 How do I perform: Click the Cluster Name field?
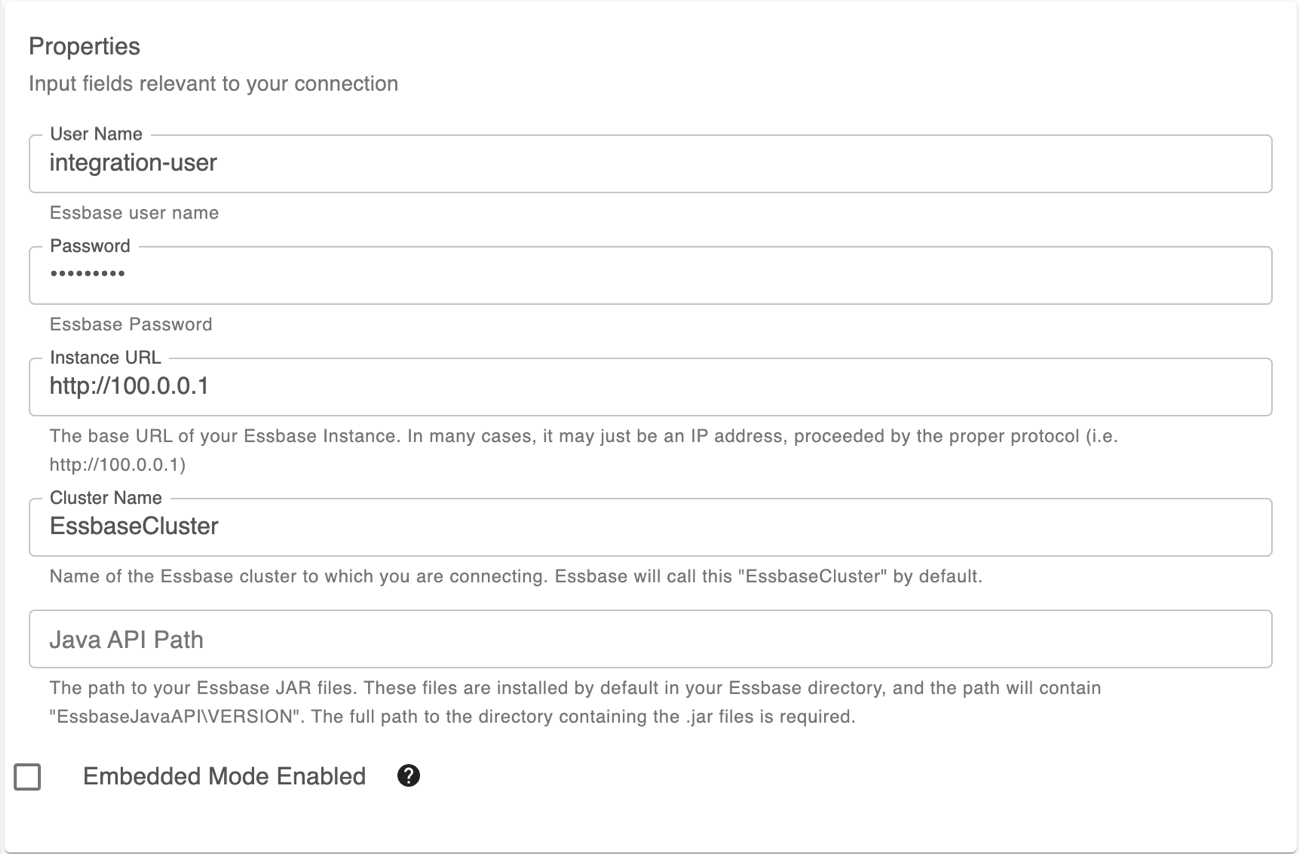pyautogui.click(x=650, y=528)
